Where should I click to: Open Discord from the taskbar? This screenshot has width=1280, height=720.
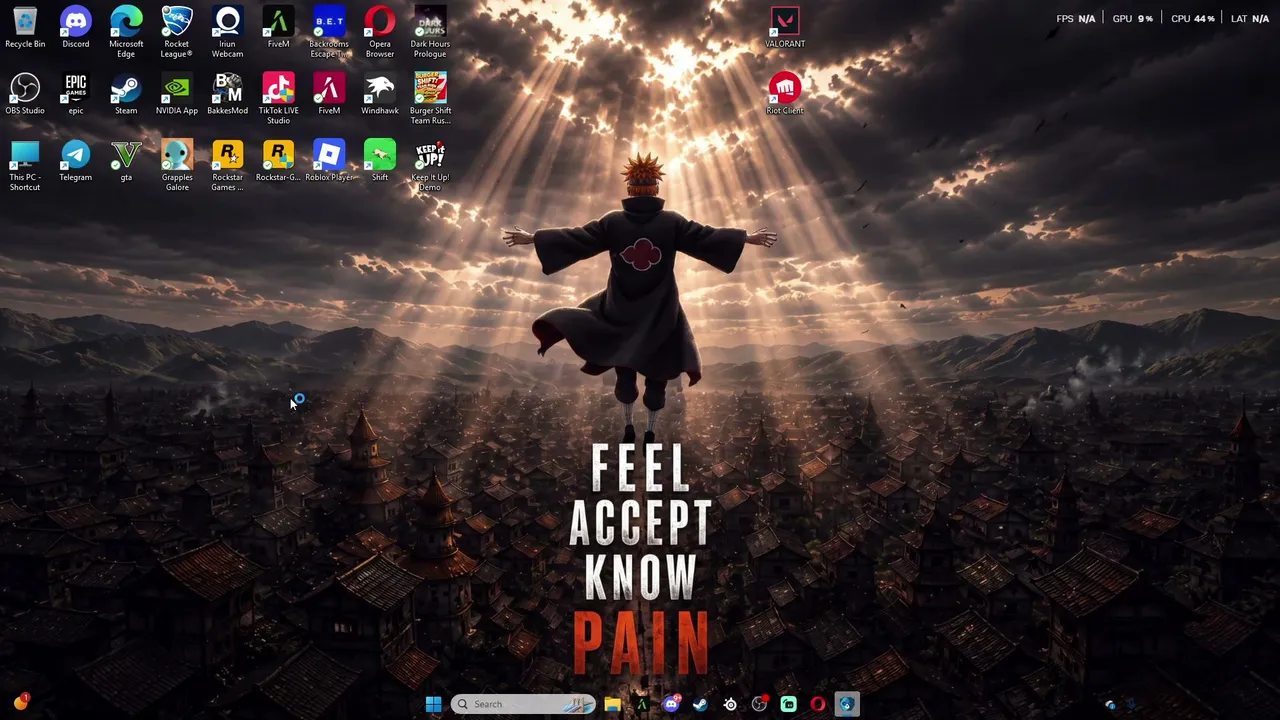pos(671,704)
